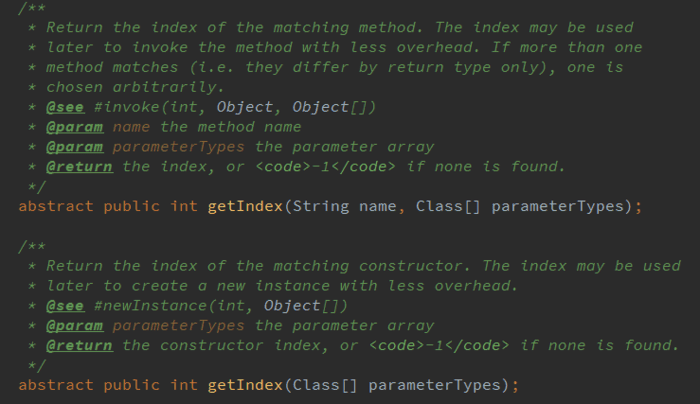The width and height of the screenshot is (700, 404).
Task: Click the doc parameter 'name' after the first @param
Action: tap(131, 127)
